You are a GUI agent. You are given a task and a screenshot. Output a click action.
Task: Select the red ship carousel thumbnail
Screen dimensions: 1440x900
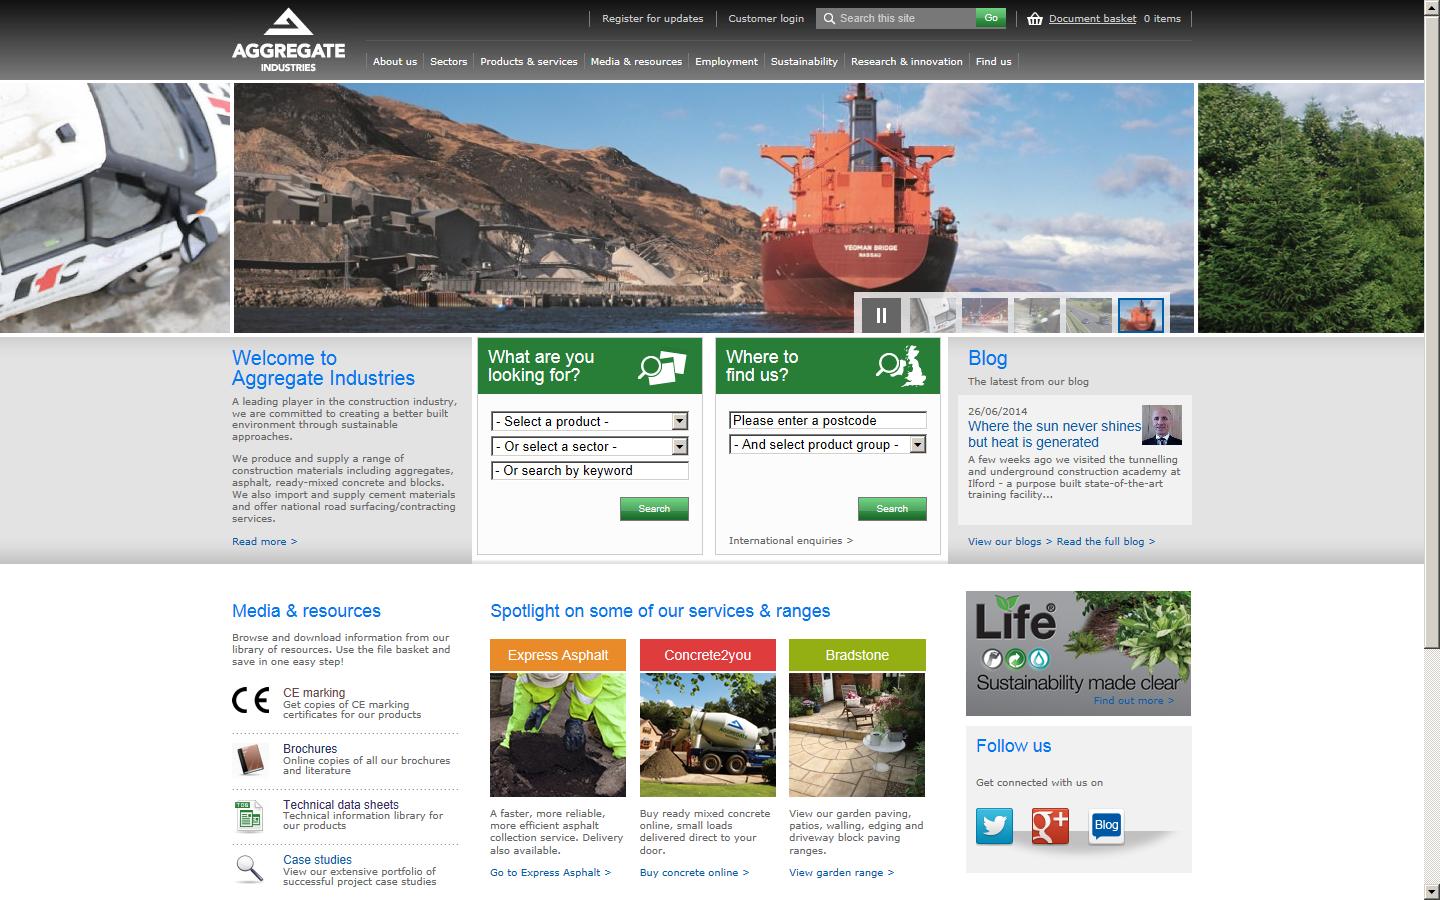point(1141,314)
